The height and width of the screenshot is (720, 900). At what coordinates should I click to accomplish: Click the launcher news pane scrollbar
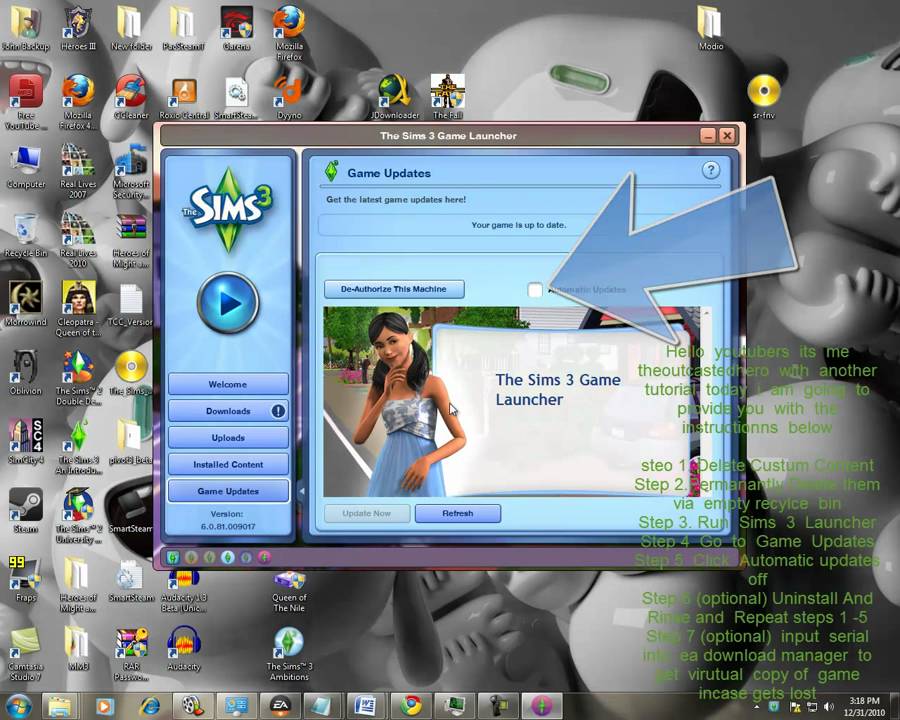(706, 402)
